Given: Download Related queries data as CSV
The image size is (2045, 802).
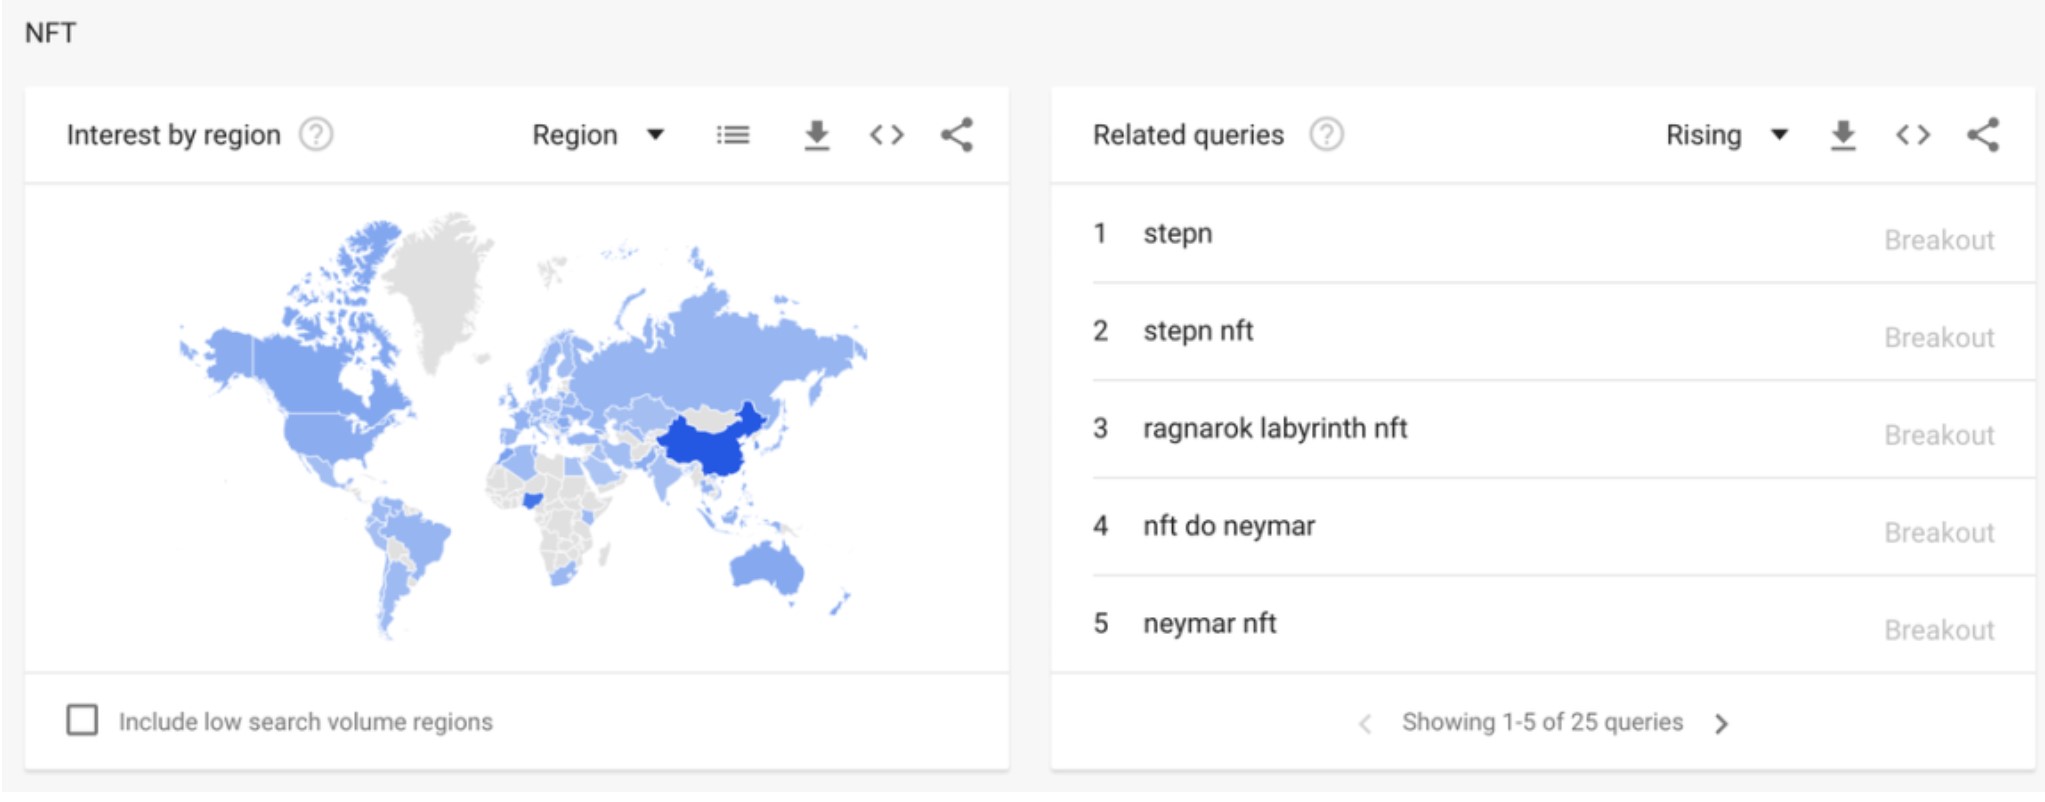Looking at the screenshot, I should (1843, 135).
